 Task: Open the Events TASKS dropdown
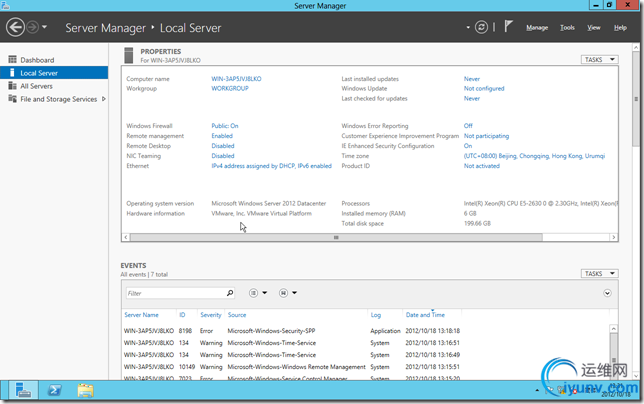600,273
